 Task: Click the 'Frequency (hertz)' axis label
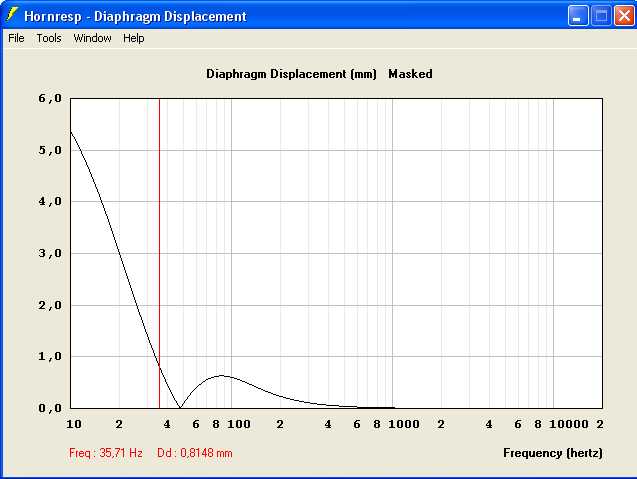(553, 453)
